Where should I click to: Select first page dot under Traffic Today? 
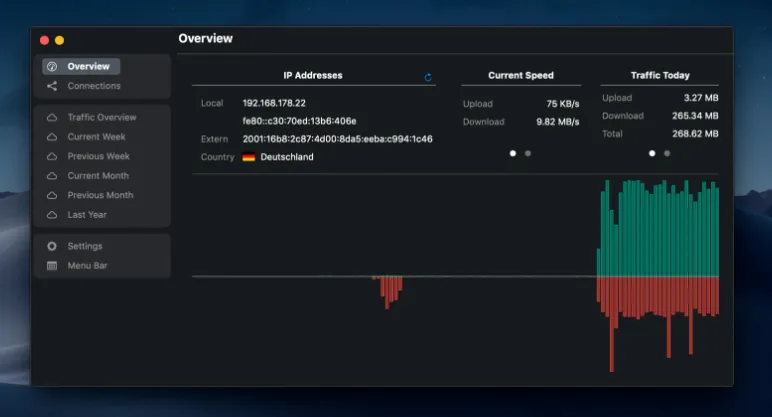click(x=652, y=154)
